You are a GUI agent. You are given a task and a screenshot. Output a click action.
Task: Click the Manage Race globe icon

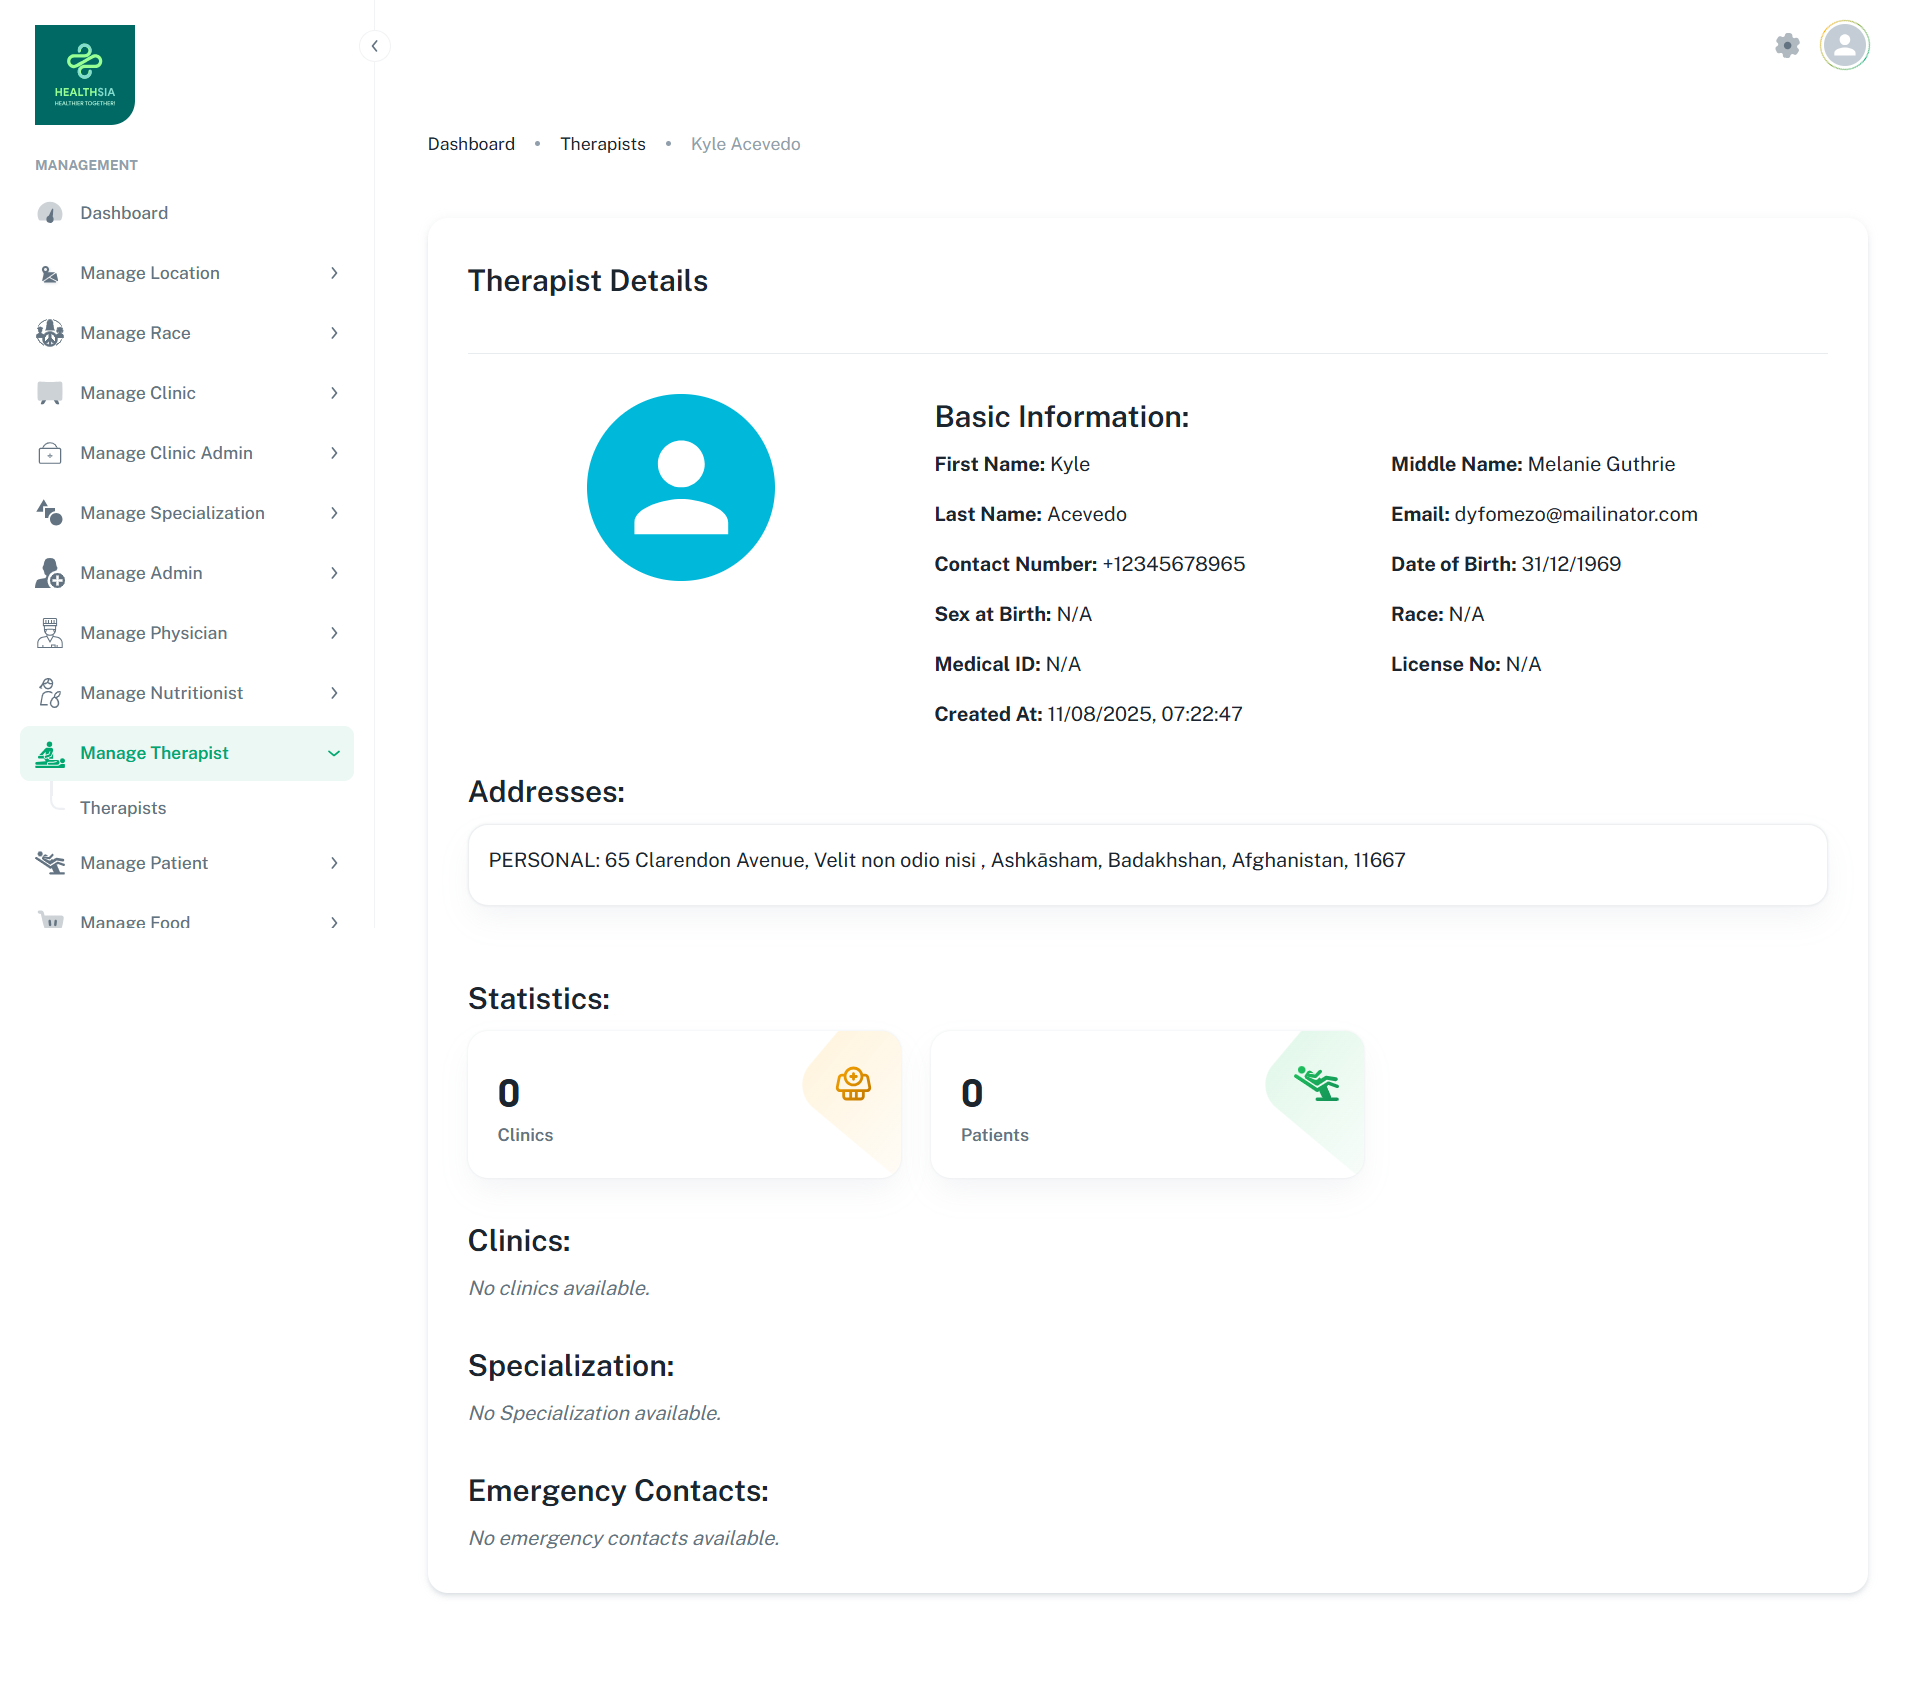49,333
